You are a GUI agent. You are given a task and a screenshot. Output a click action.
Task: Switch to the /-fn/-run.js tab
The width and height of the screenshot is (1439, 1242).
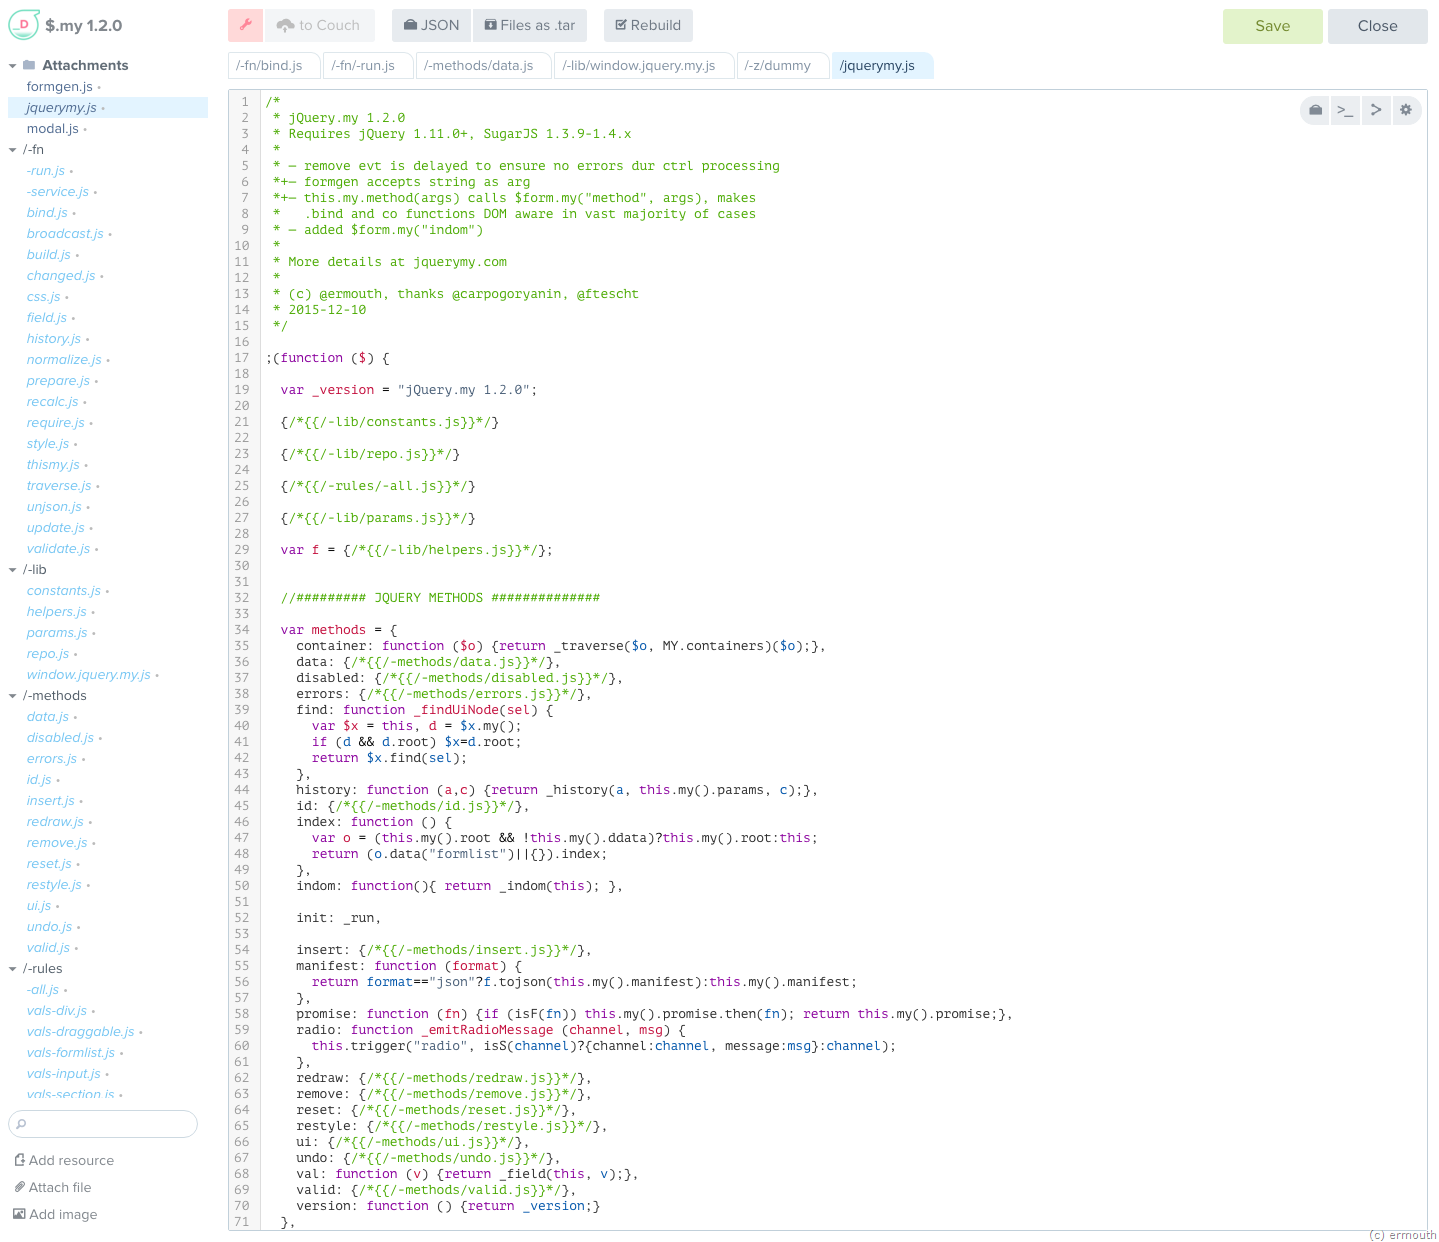(367, 65)
